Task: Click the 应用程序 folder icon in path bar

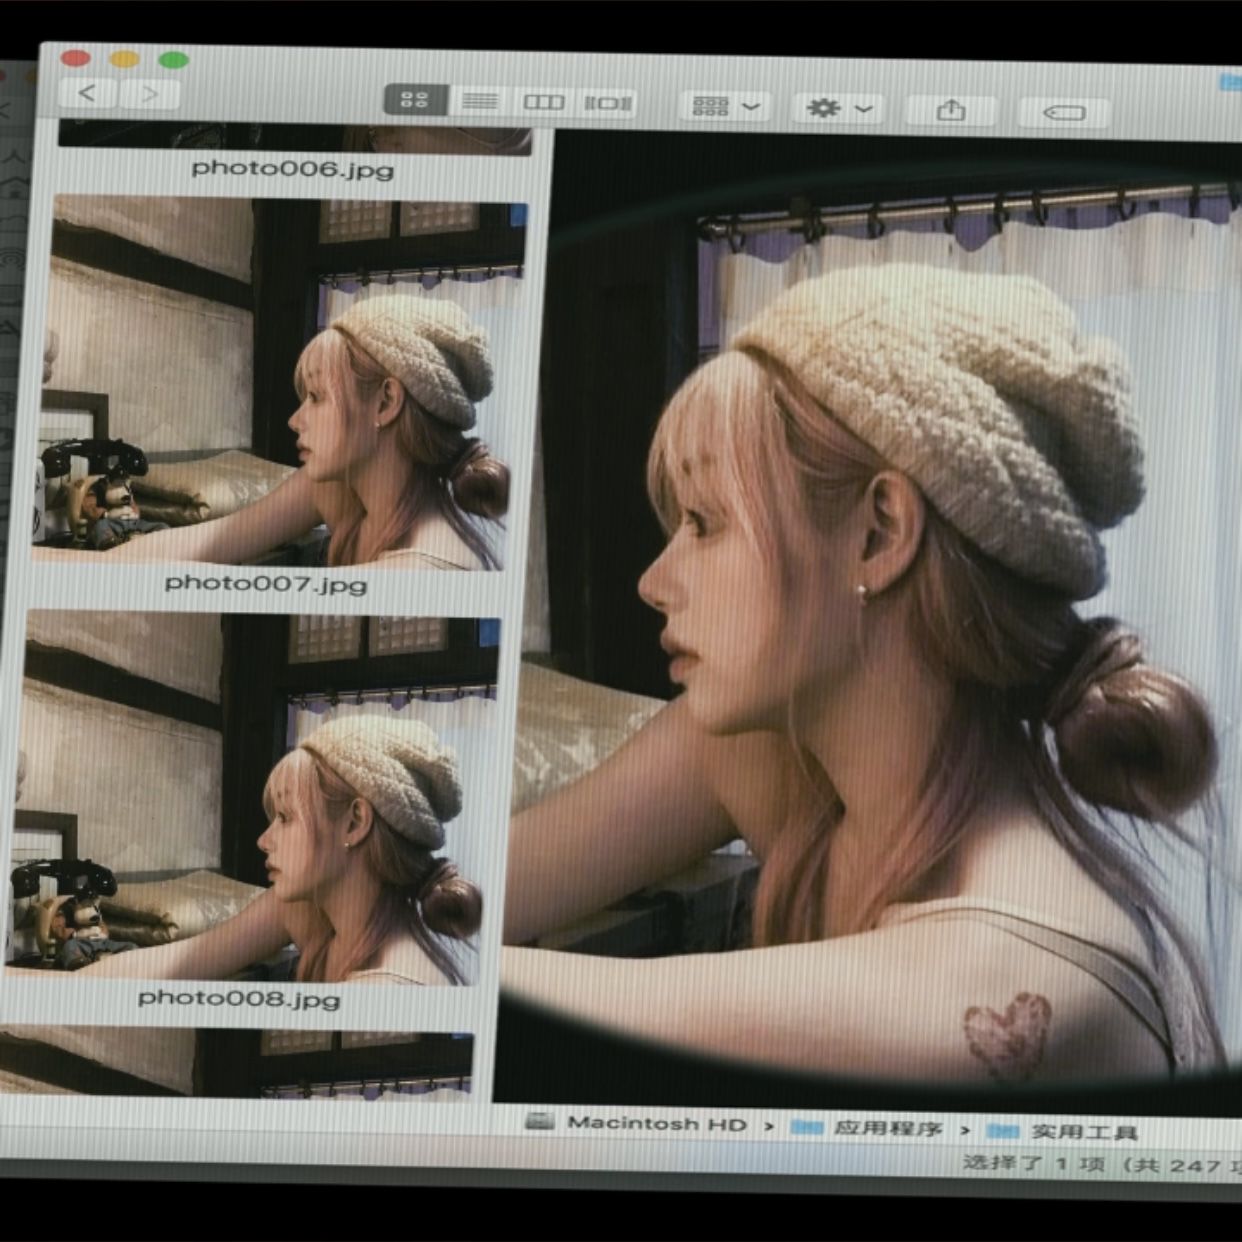Action: coord(807,1127)
